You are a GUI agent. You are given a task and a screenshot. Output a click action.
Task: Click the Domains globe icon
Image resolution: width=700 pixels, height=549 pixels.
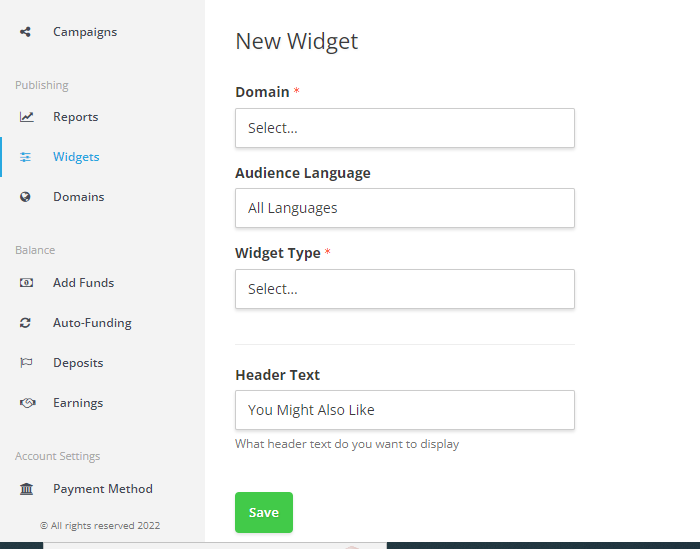pos(26,197)
